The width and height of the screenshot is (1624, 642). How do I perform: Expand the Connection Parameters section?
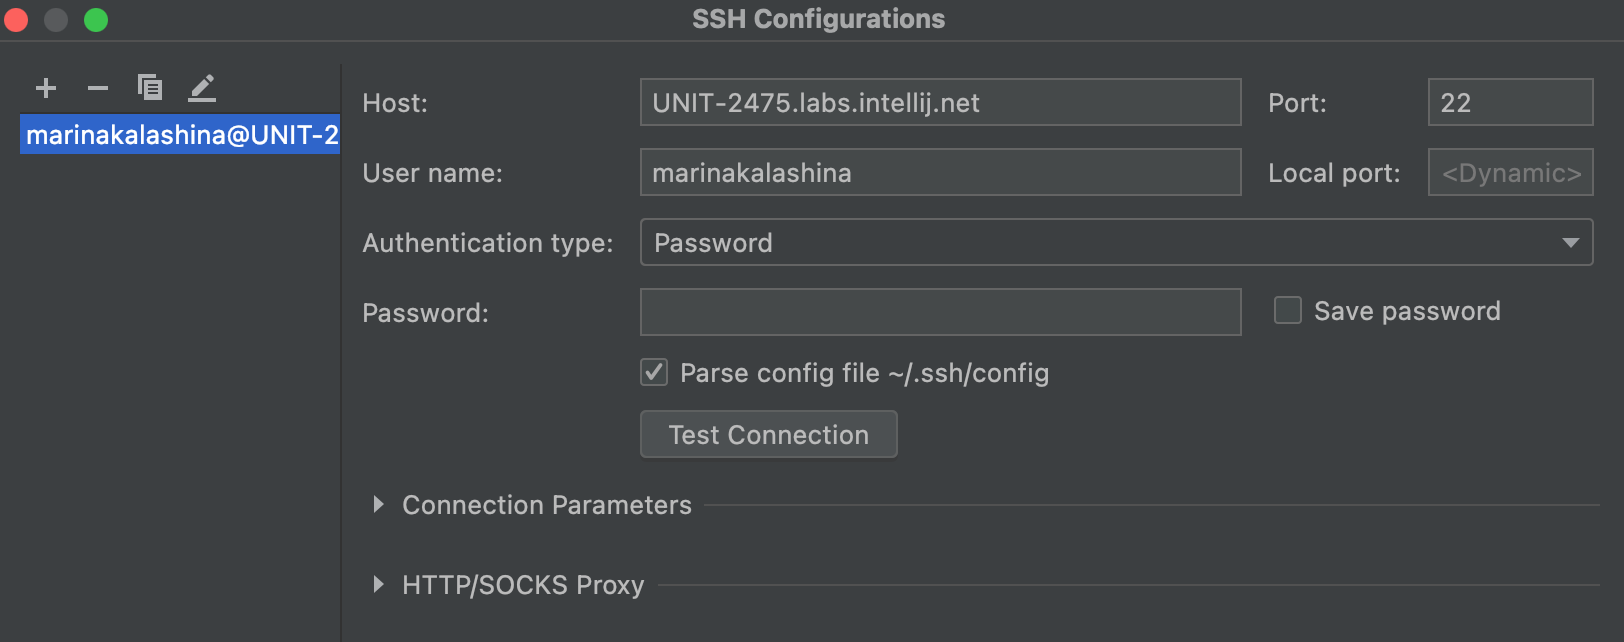(x=378, y=505)
